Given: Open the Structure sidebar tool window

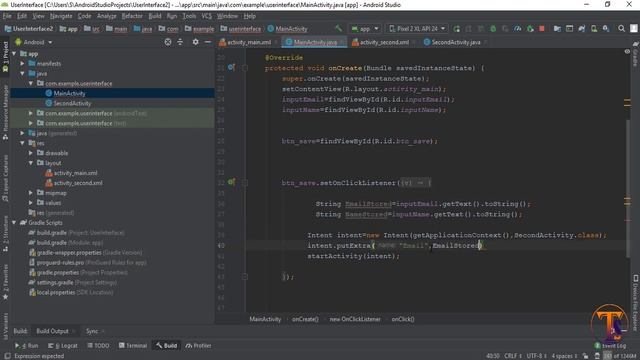Looking at the screenshot, I should click(x=5, y=233).
